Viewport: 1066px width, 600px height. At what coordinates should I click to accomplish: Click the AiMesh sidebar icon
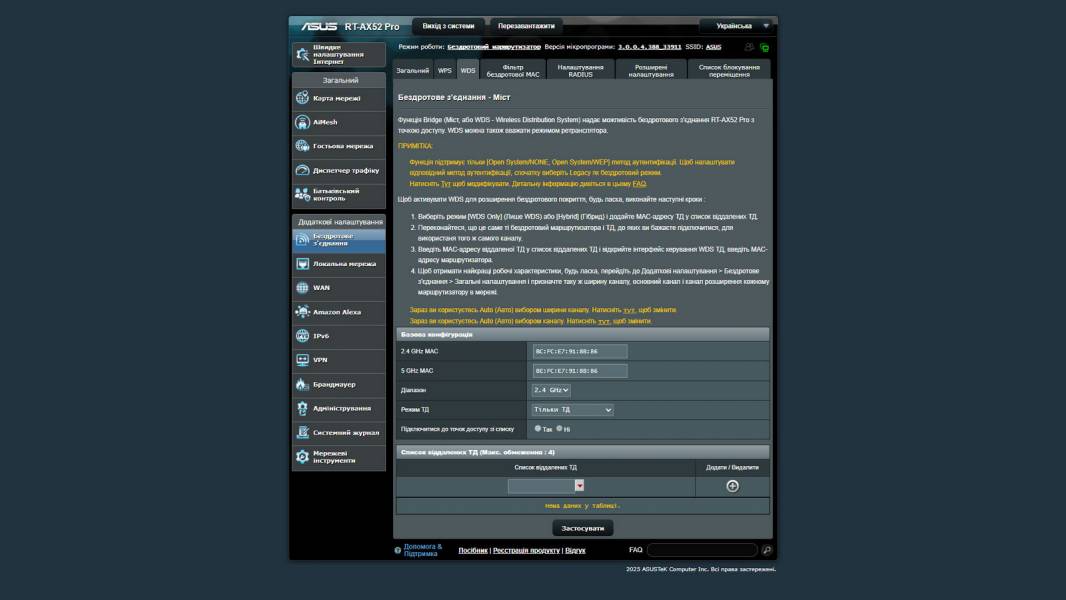[x=303, y=122]
